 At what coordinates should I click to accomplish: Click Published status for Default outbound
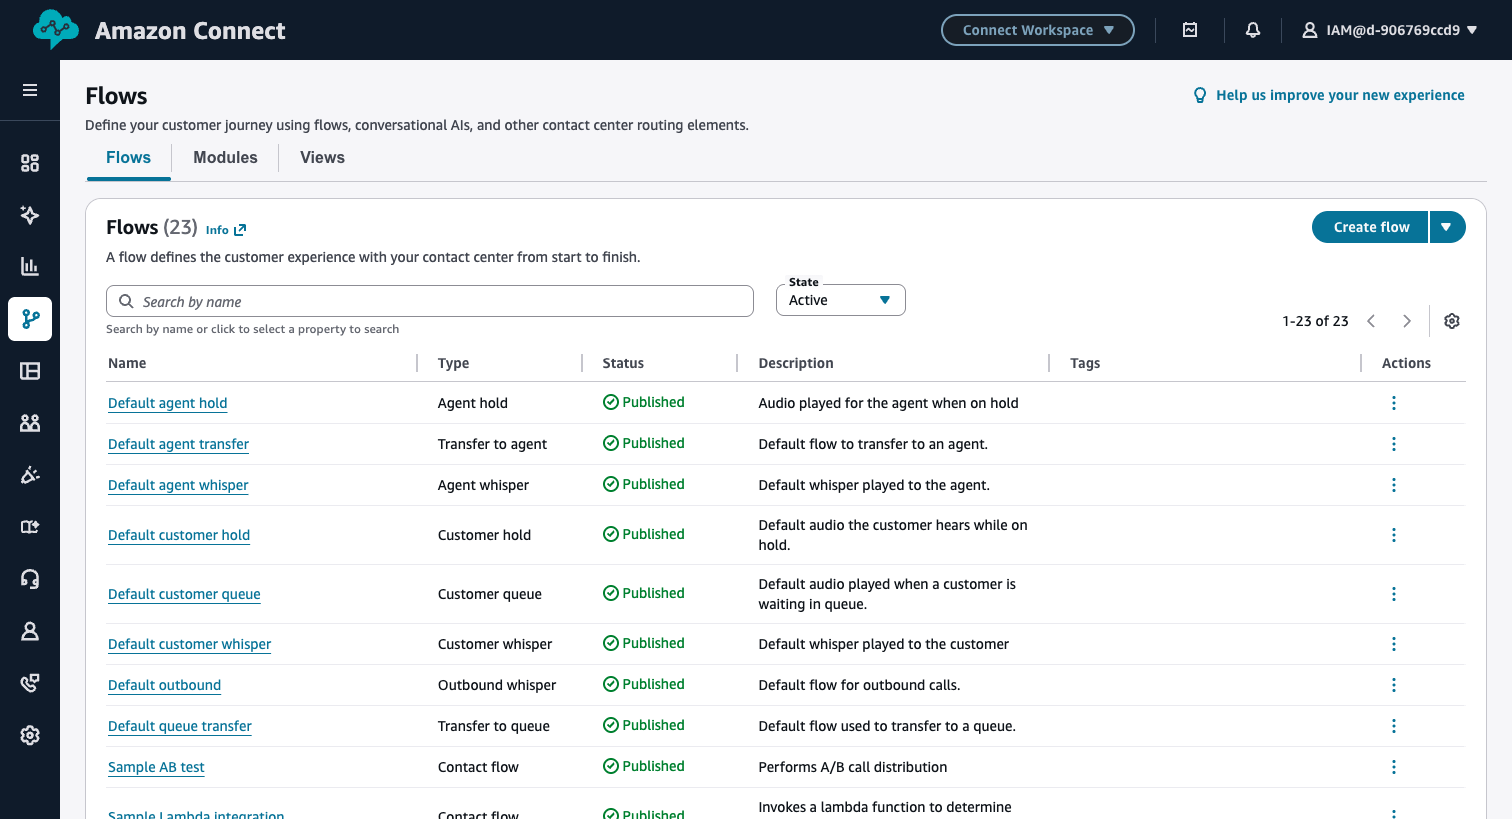coord(644,684)
